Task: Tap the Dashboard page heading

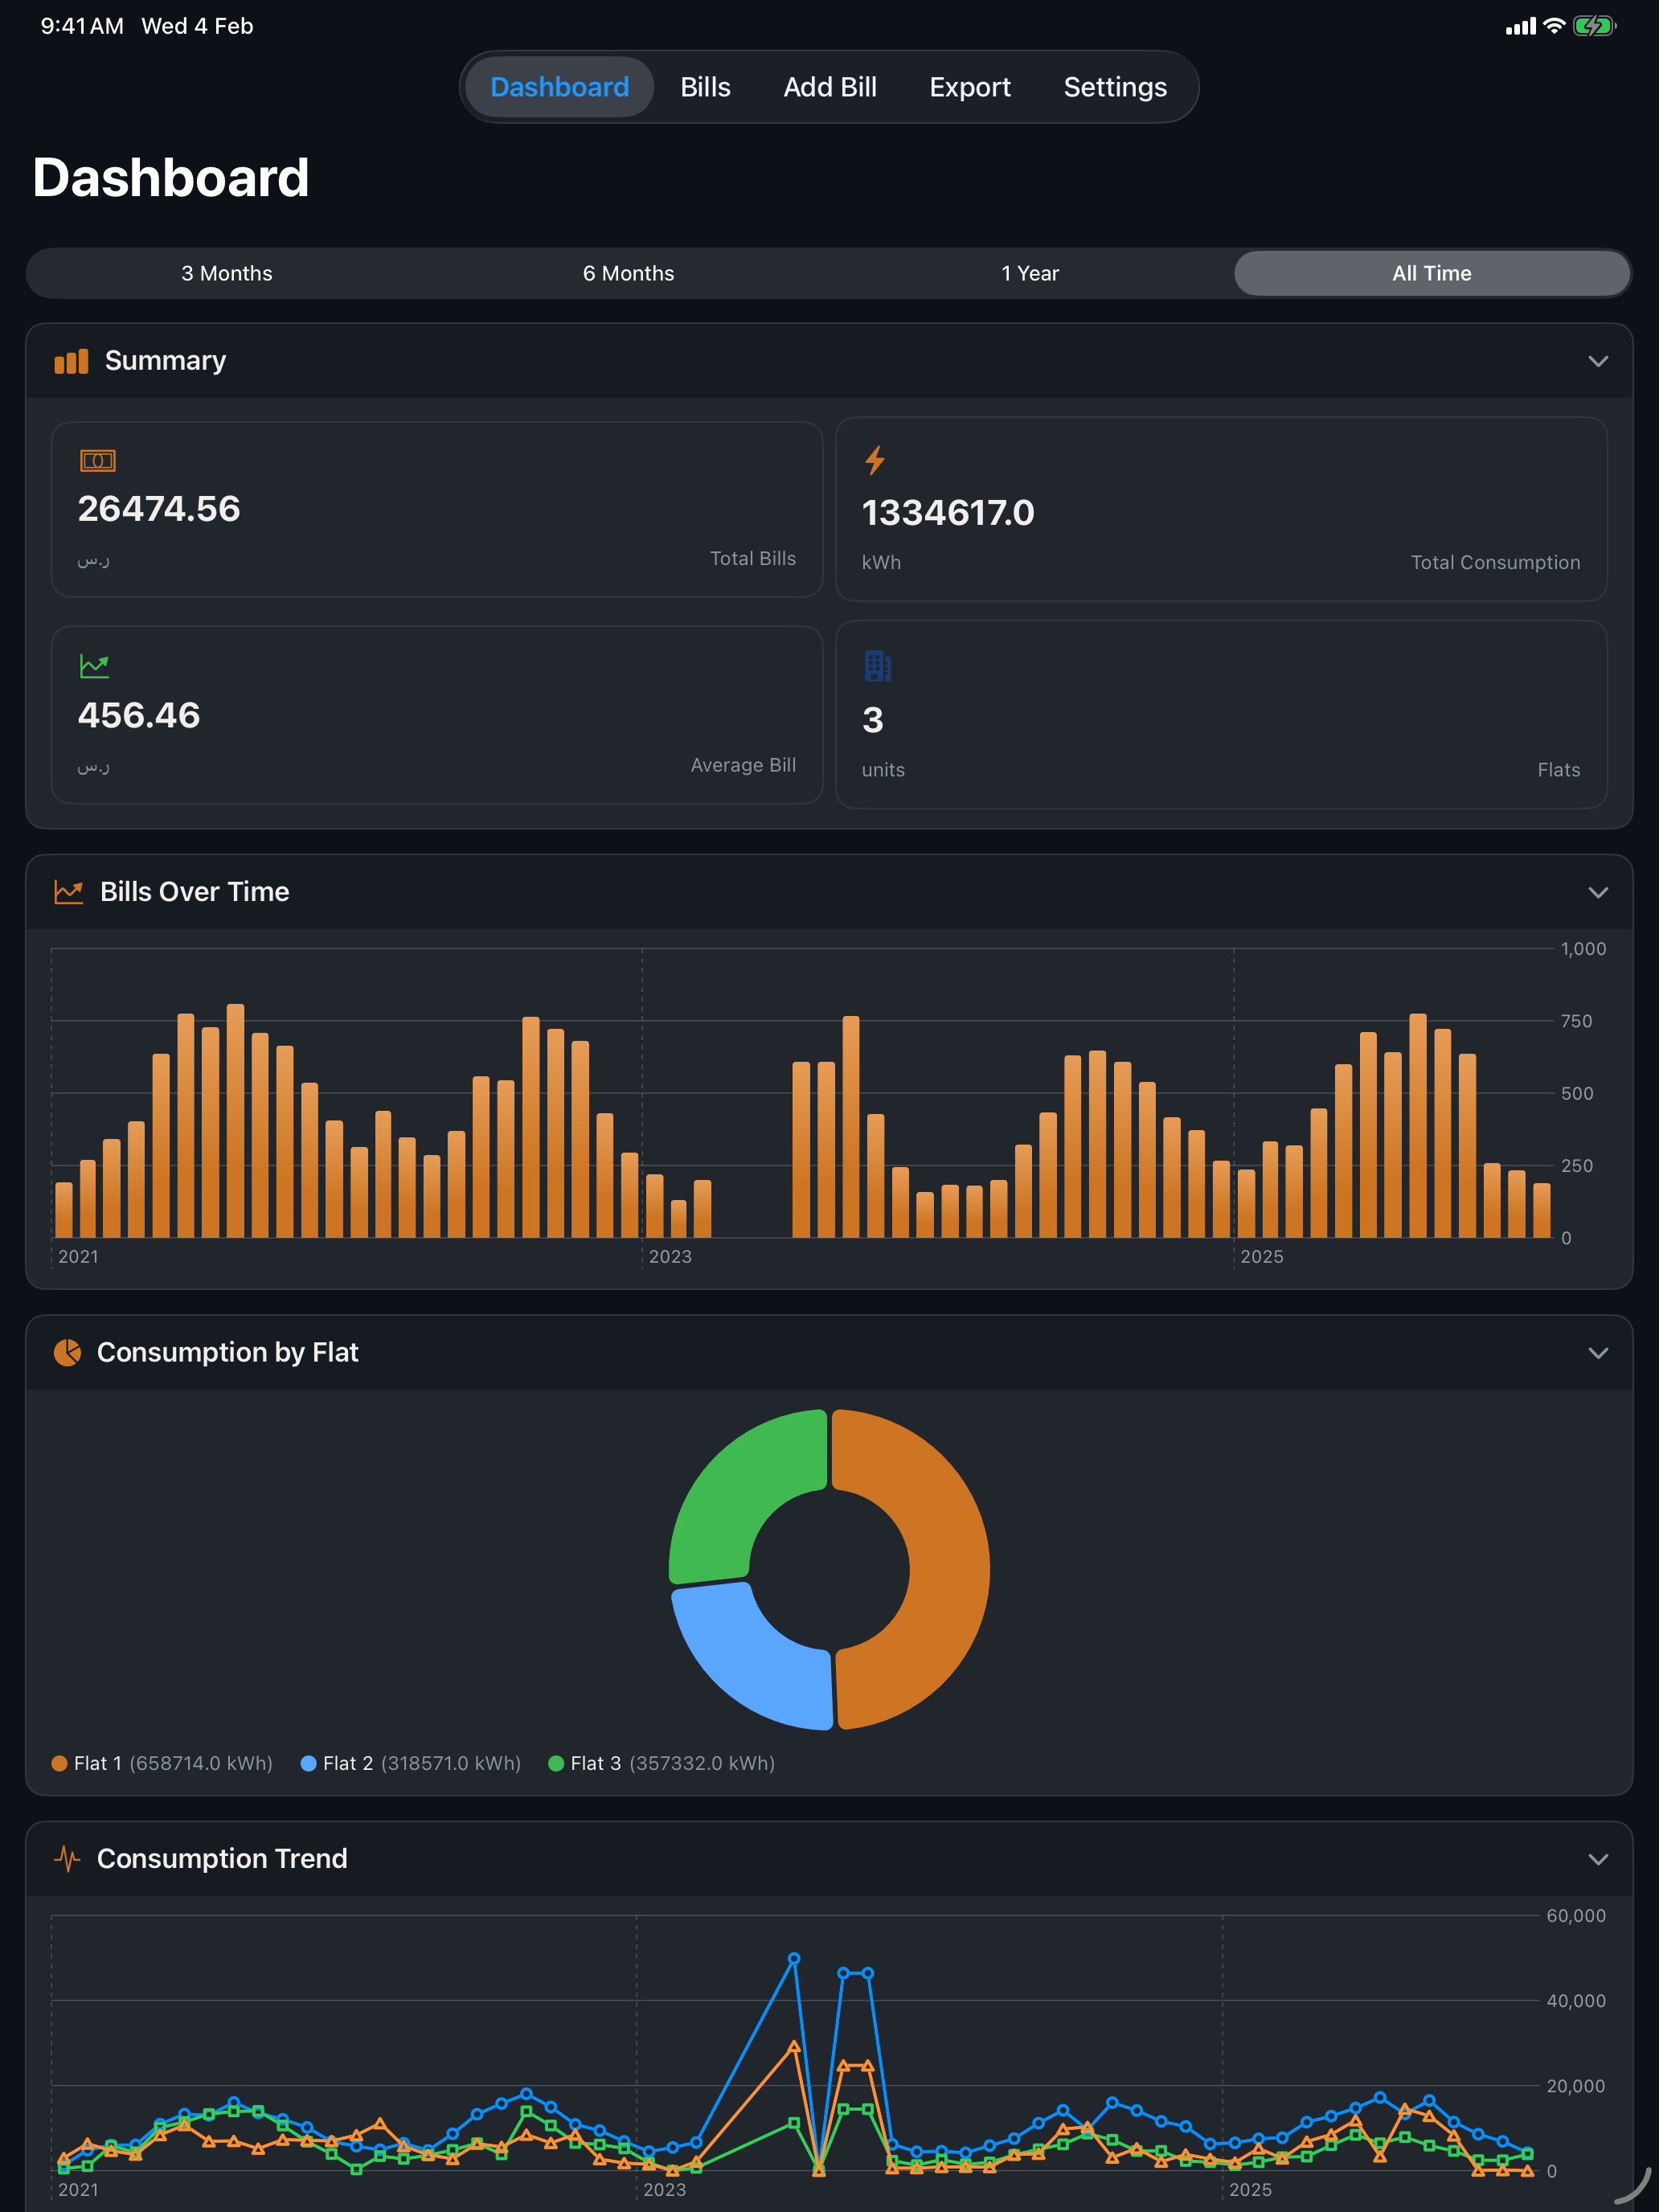Action: (x=171, y=178)
